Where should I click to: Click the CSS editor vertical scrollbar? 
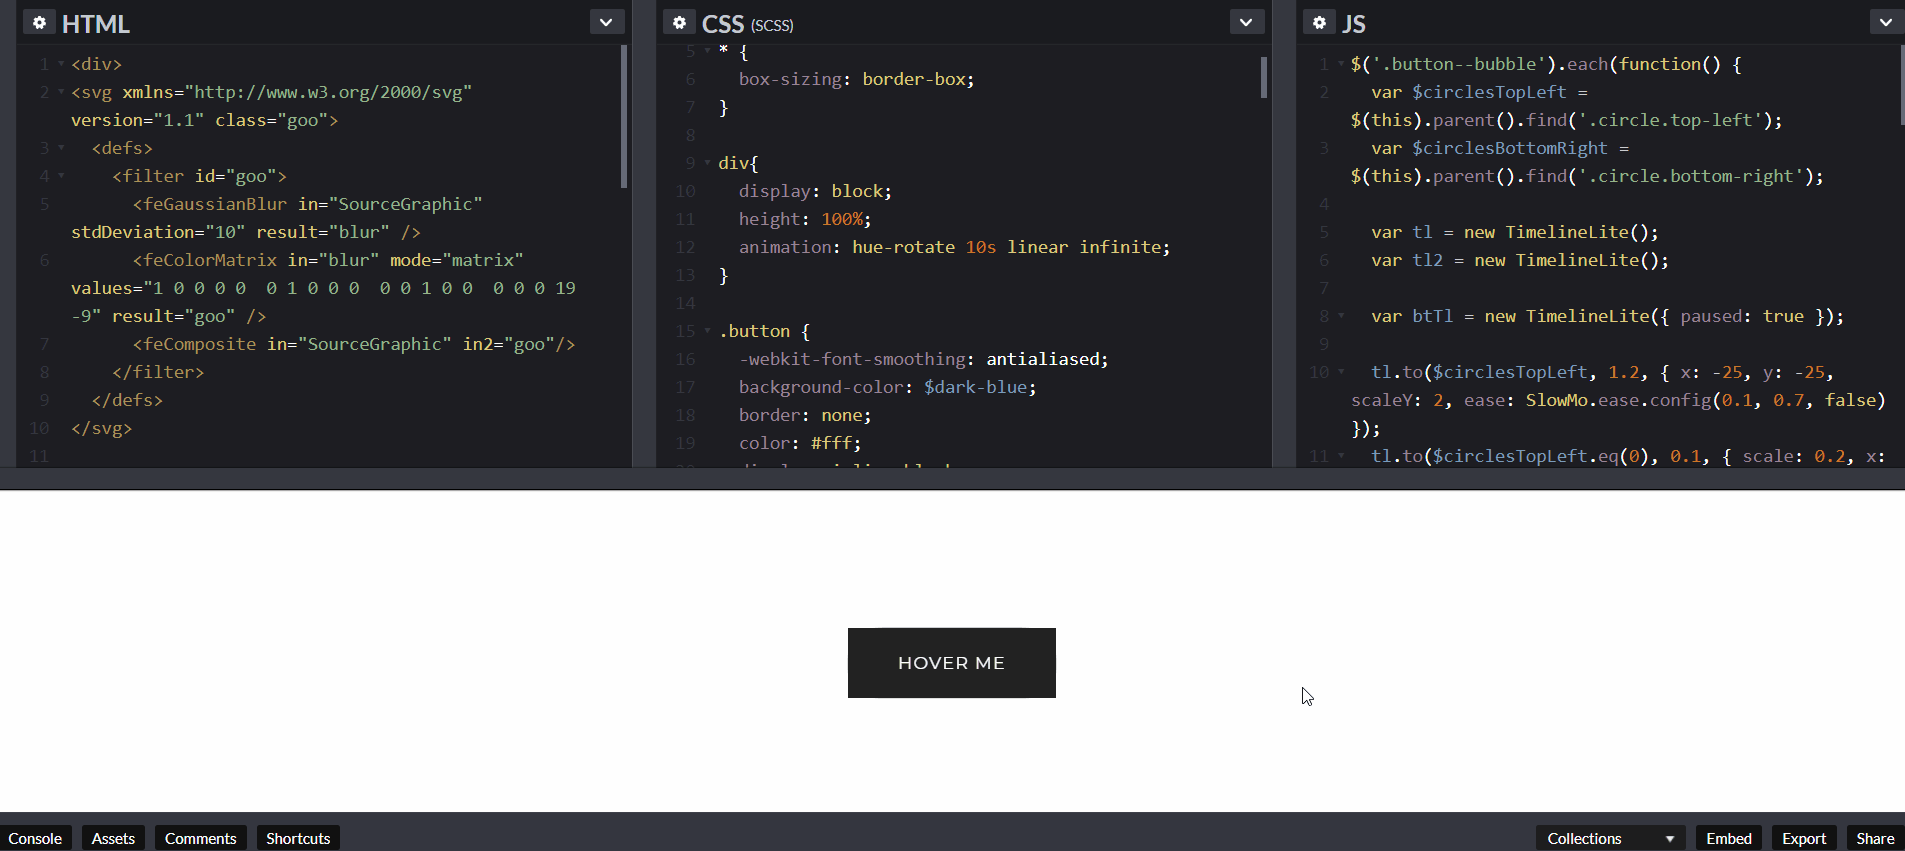(1264, 77)
